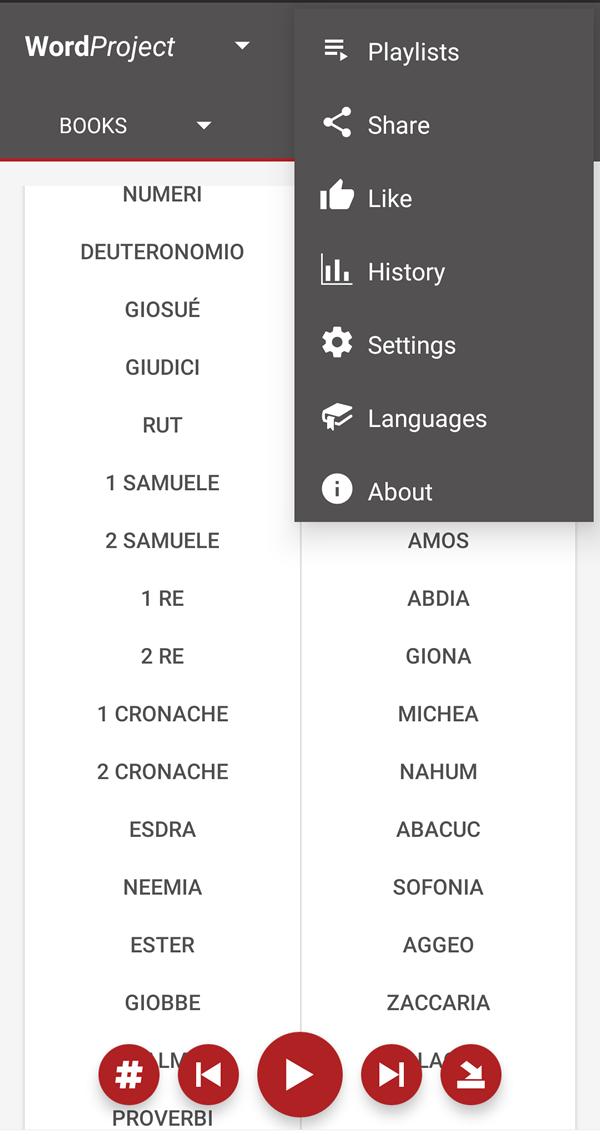Click the share icon in menu
Image resolution: width=600 pixels, height=1134 pixels.
[x=336, y=124]
